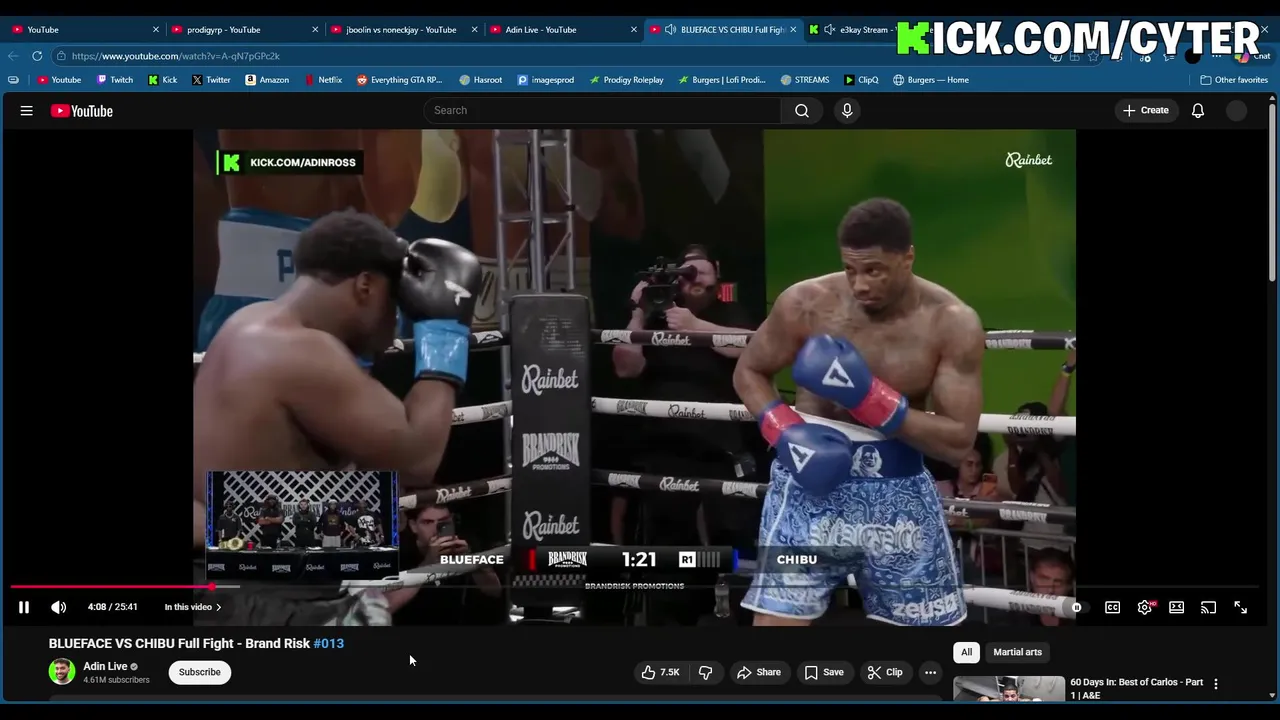Click the browser address bar URL
1280x720 pixels.
176,56
